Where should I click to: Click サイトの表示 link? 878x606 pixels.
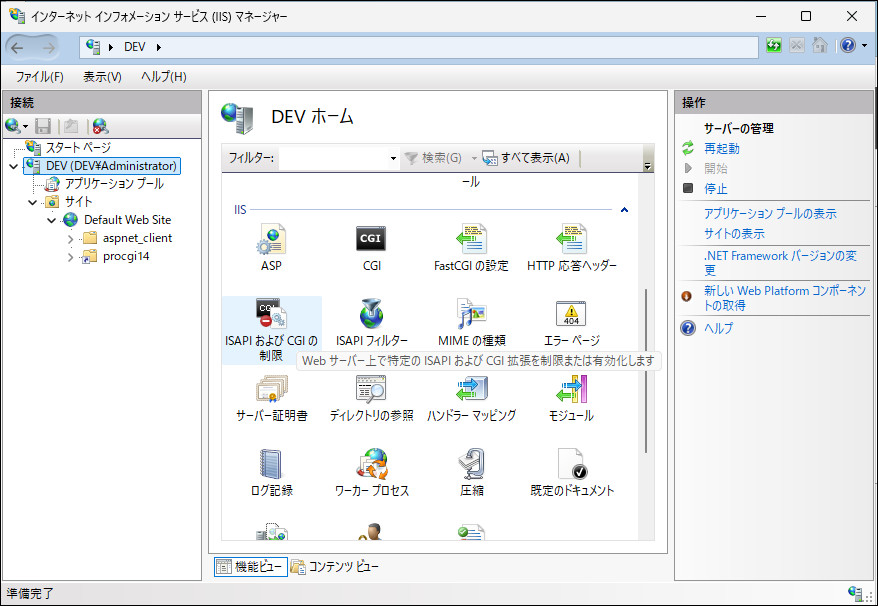coord(734,234)
